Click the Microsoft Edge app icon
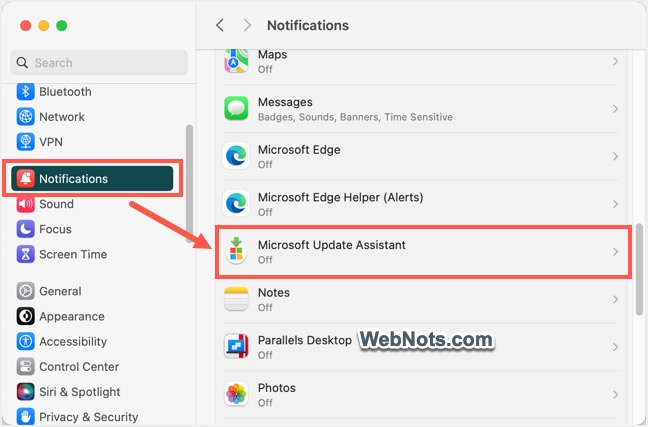 [236, 156]
